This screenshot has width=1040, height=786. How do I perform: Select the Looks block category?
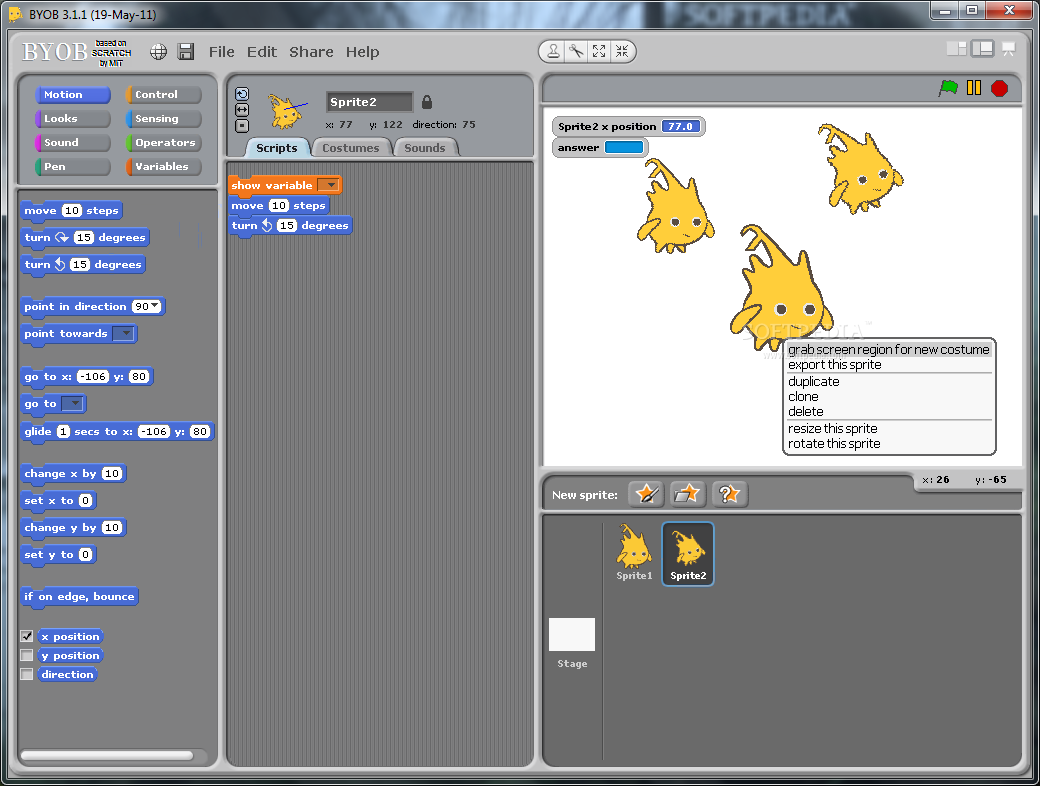pyautogui.click(x=72, y=119)
